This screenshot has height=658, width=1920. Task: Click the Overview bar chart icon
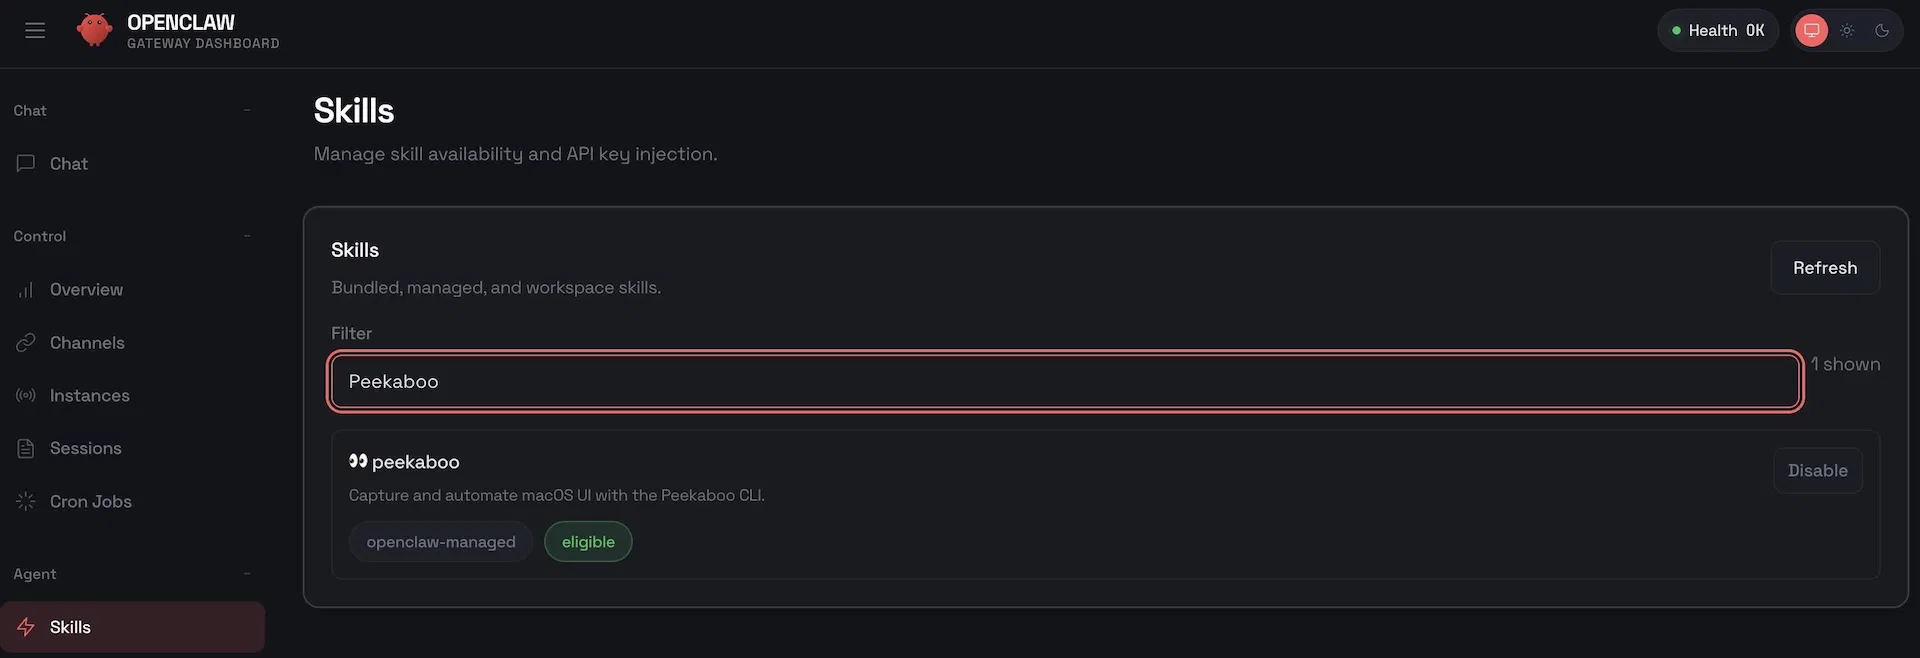pos(26,290)
